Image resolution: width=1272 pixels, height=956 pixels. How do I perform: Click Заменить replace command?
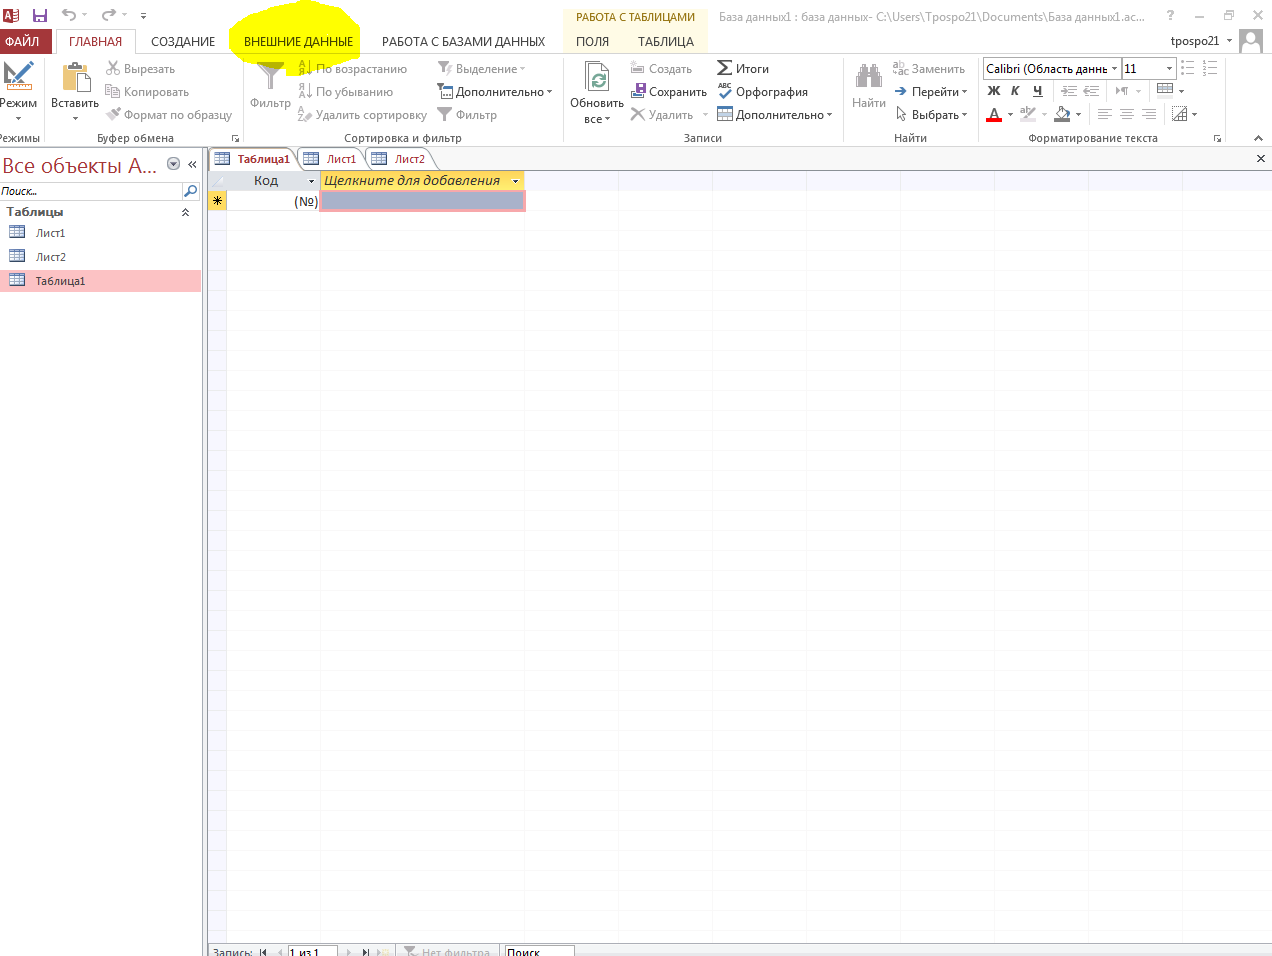929,69
